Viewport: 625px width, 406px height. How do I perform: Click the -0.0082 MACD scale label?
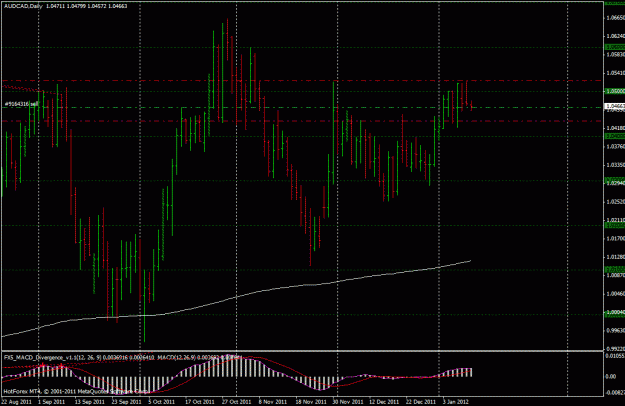pos(615,393)
